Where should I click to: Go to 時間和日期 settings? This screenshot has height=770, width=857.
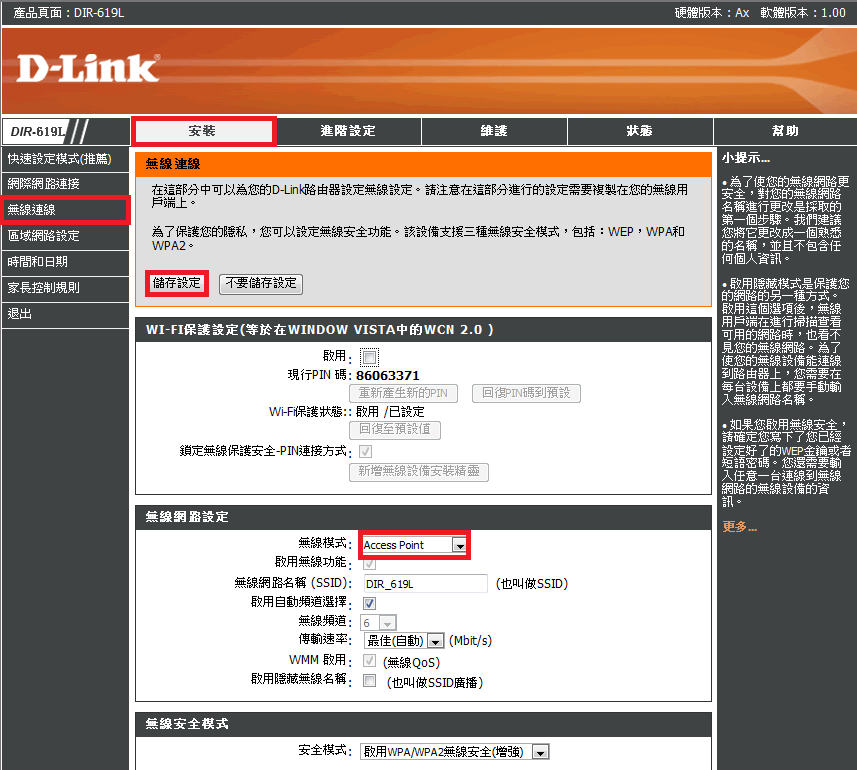point(65,262)
